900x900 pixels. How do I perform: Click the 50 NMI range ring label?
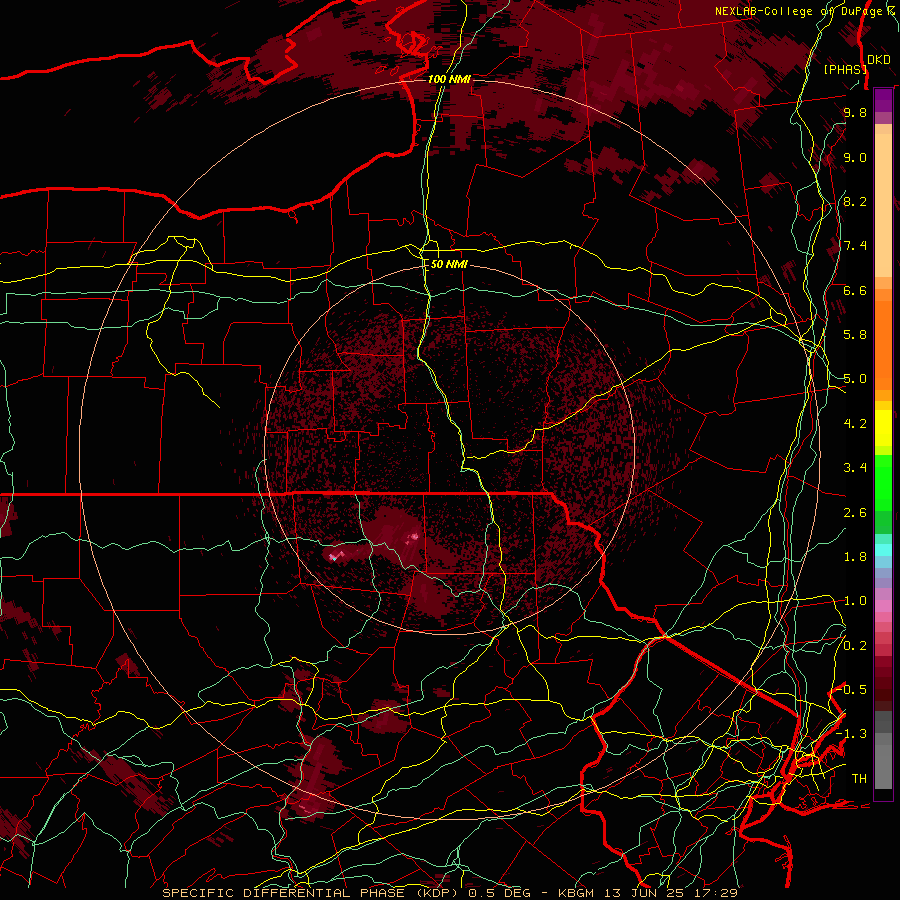(x=449, y=265)
